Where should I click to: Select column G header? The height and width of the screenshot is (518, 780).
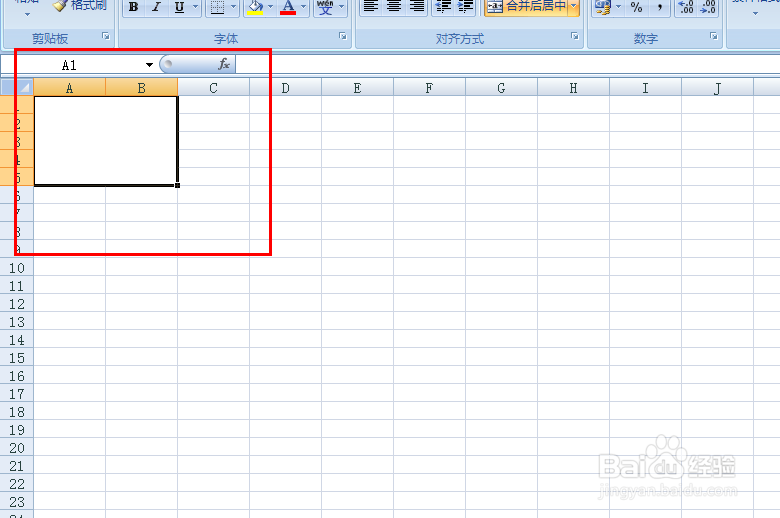(501, 88)
